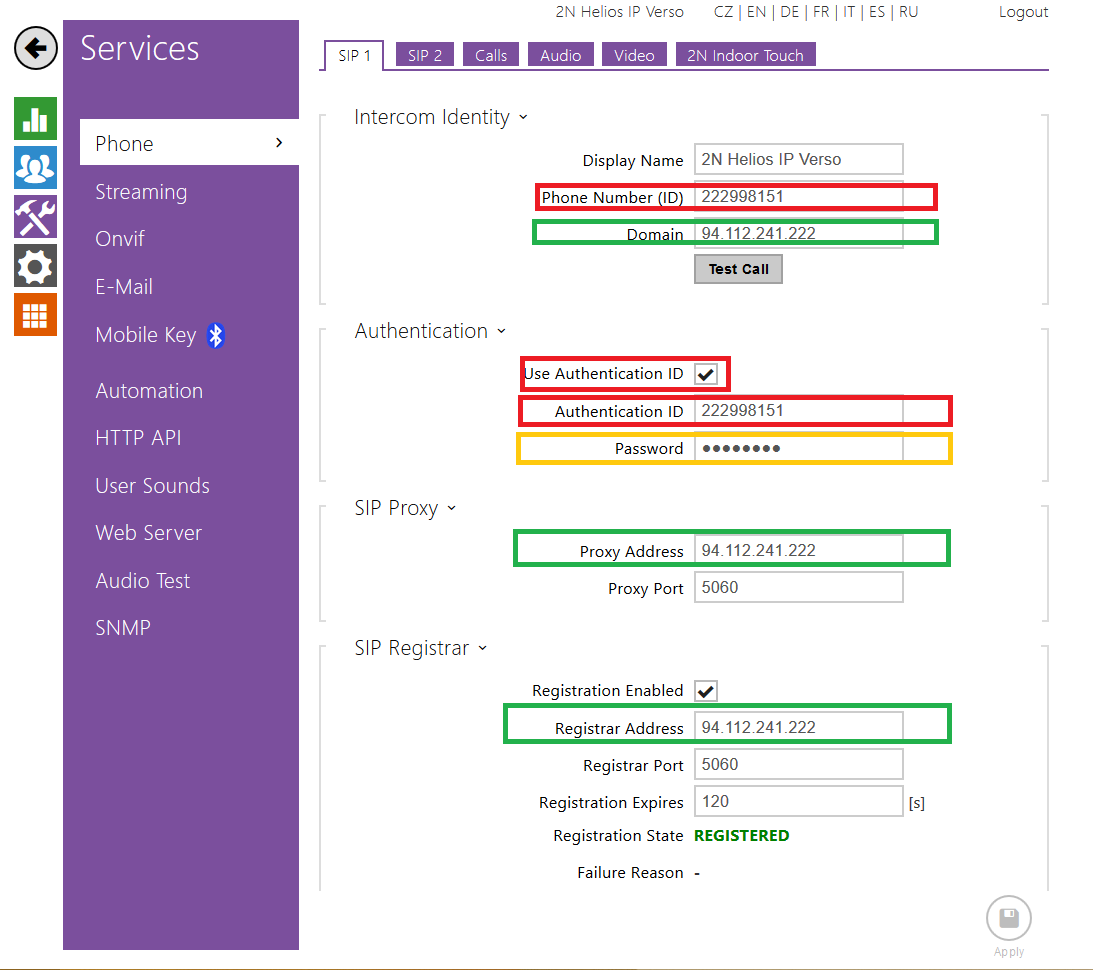The width and height of the screenshot is (1093, 970).
Task: Click the Registrar Address input field
Action: [x=799, y=728]
